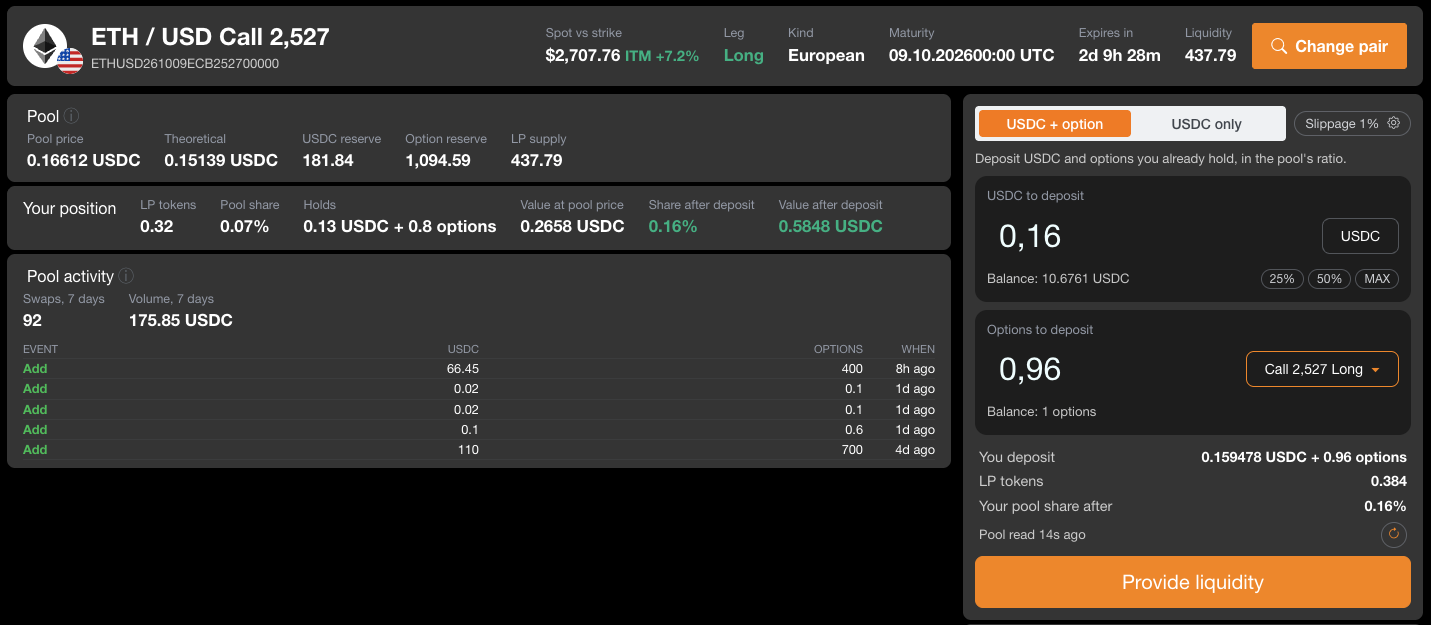This screenshot has height=625, width=1431.
Task: Click Holds 0.13 USDC + 0.8 options
Action: coord(400,226)
